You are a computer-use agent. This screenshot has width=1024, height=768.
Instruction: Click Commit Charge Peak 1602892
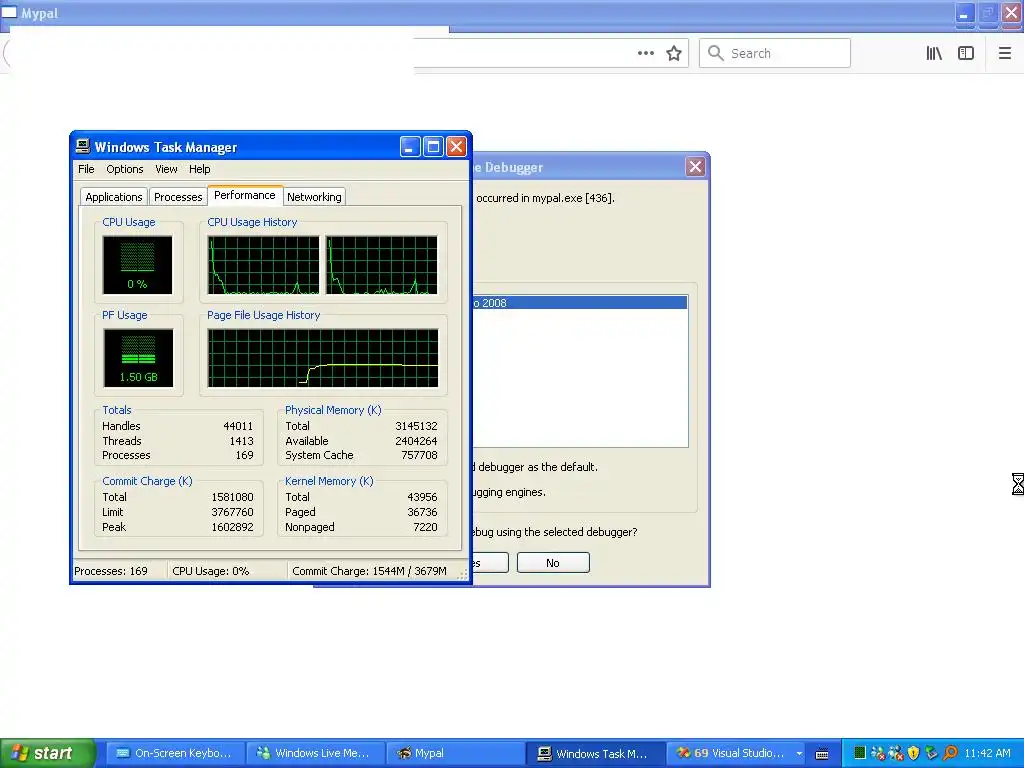pyautogui.click(x=232, y=527)
